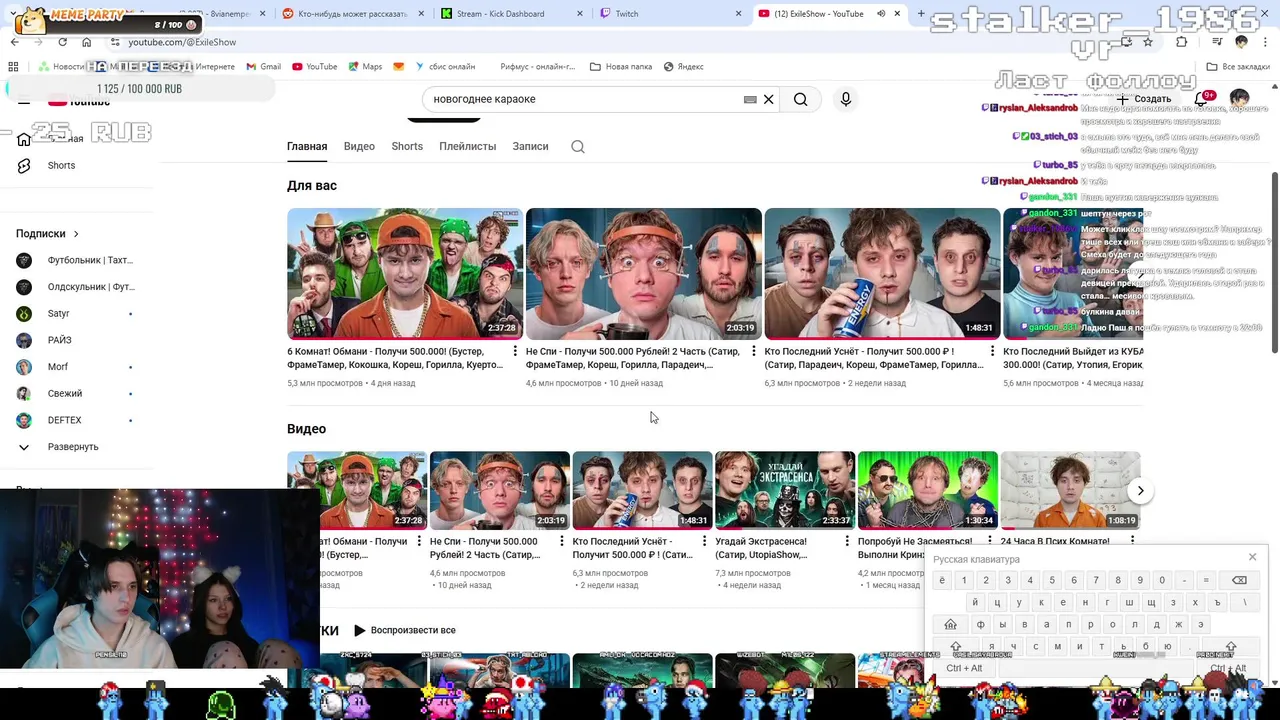Expand the Подписки section arrow
The image size is (1280, 720).
click(x=76, y=234)
